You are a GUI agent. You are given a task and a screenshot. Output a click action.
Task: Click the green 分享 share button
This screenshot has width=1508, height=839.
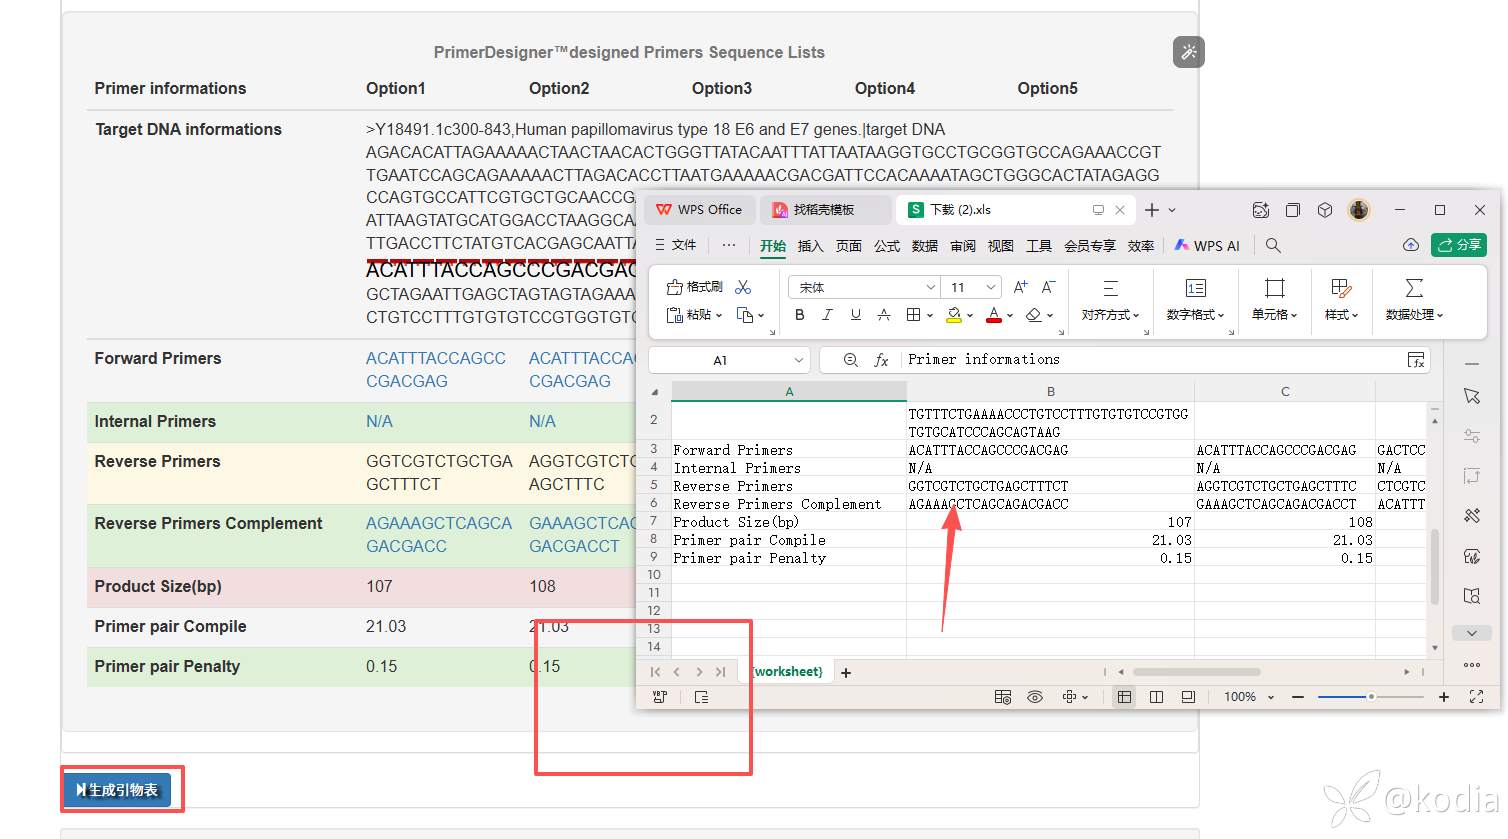click(x=1459, y=245)
